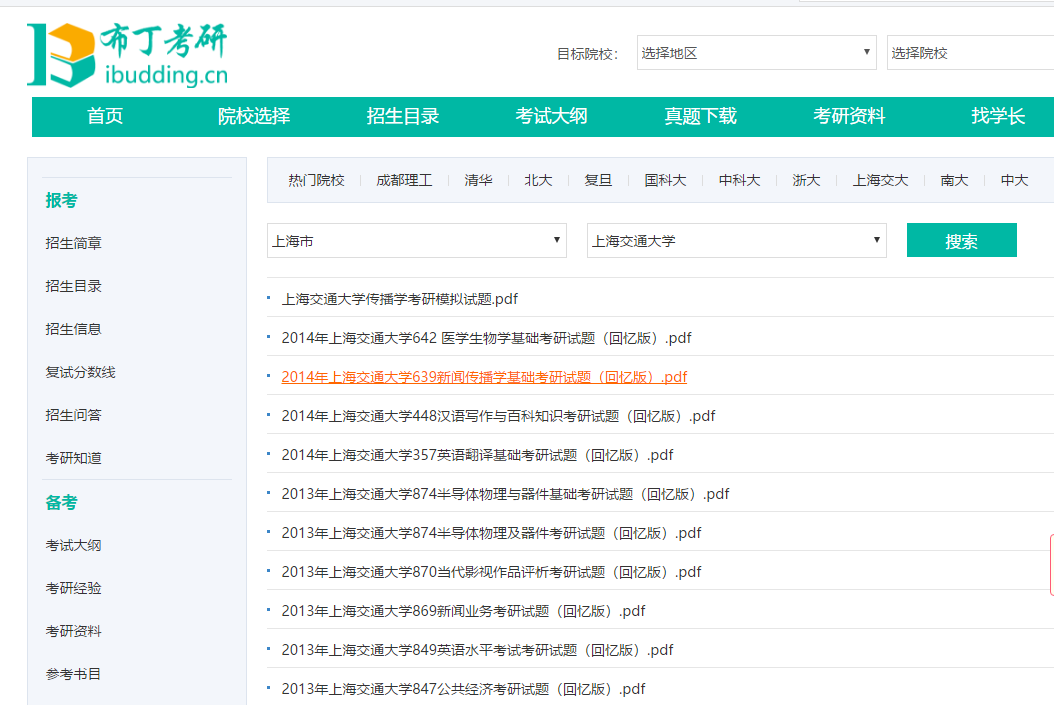This screenshot has width=1054, height=705.
Task: Select 清华 in the hot schools strip
Action: coord(478,180)
